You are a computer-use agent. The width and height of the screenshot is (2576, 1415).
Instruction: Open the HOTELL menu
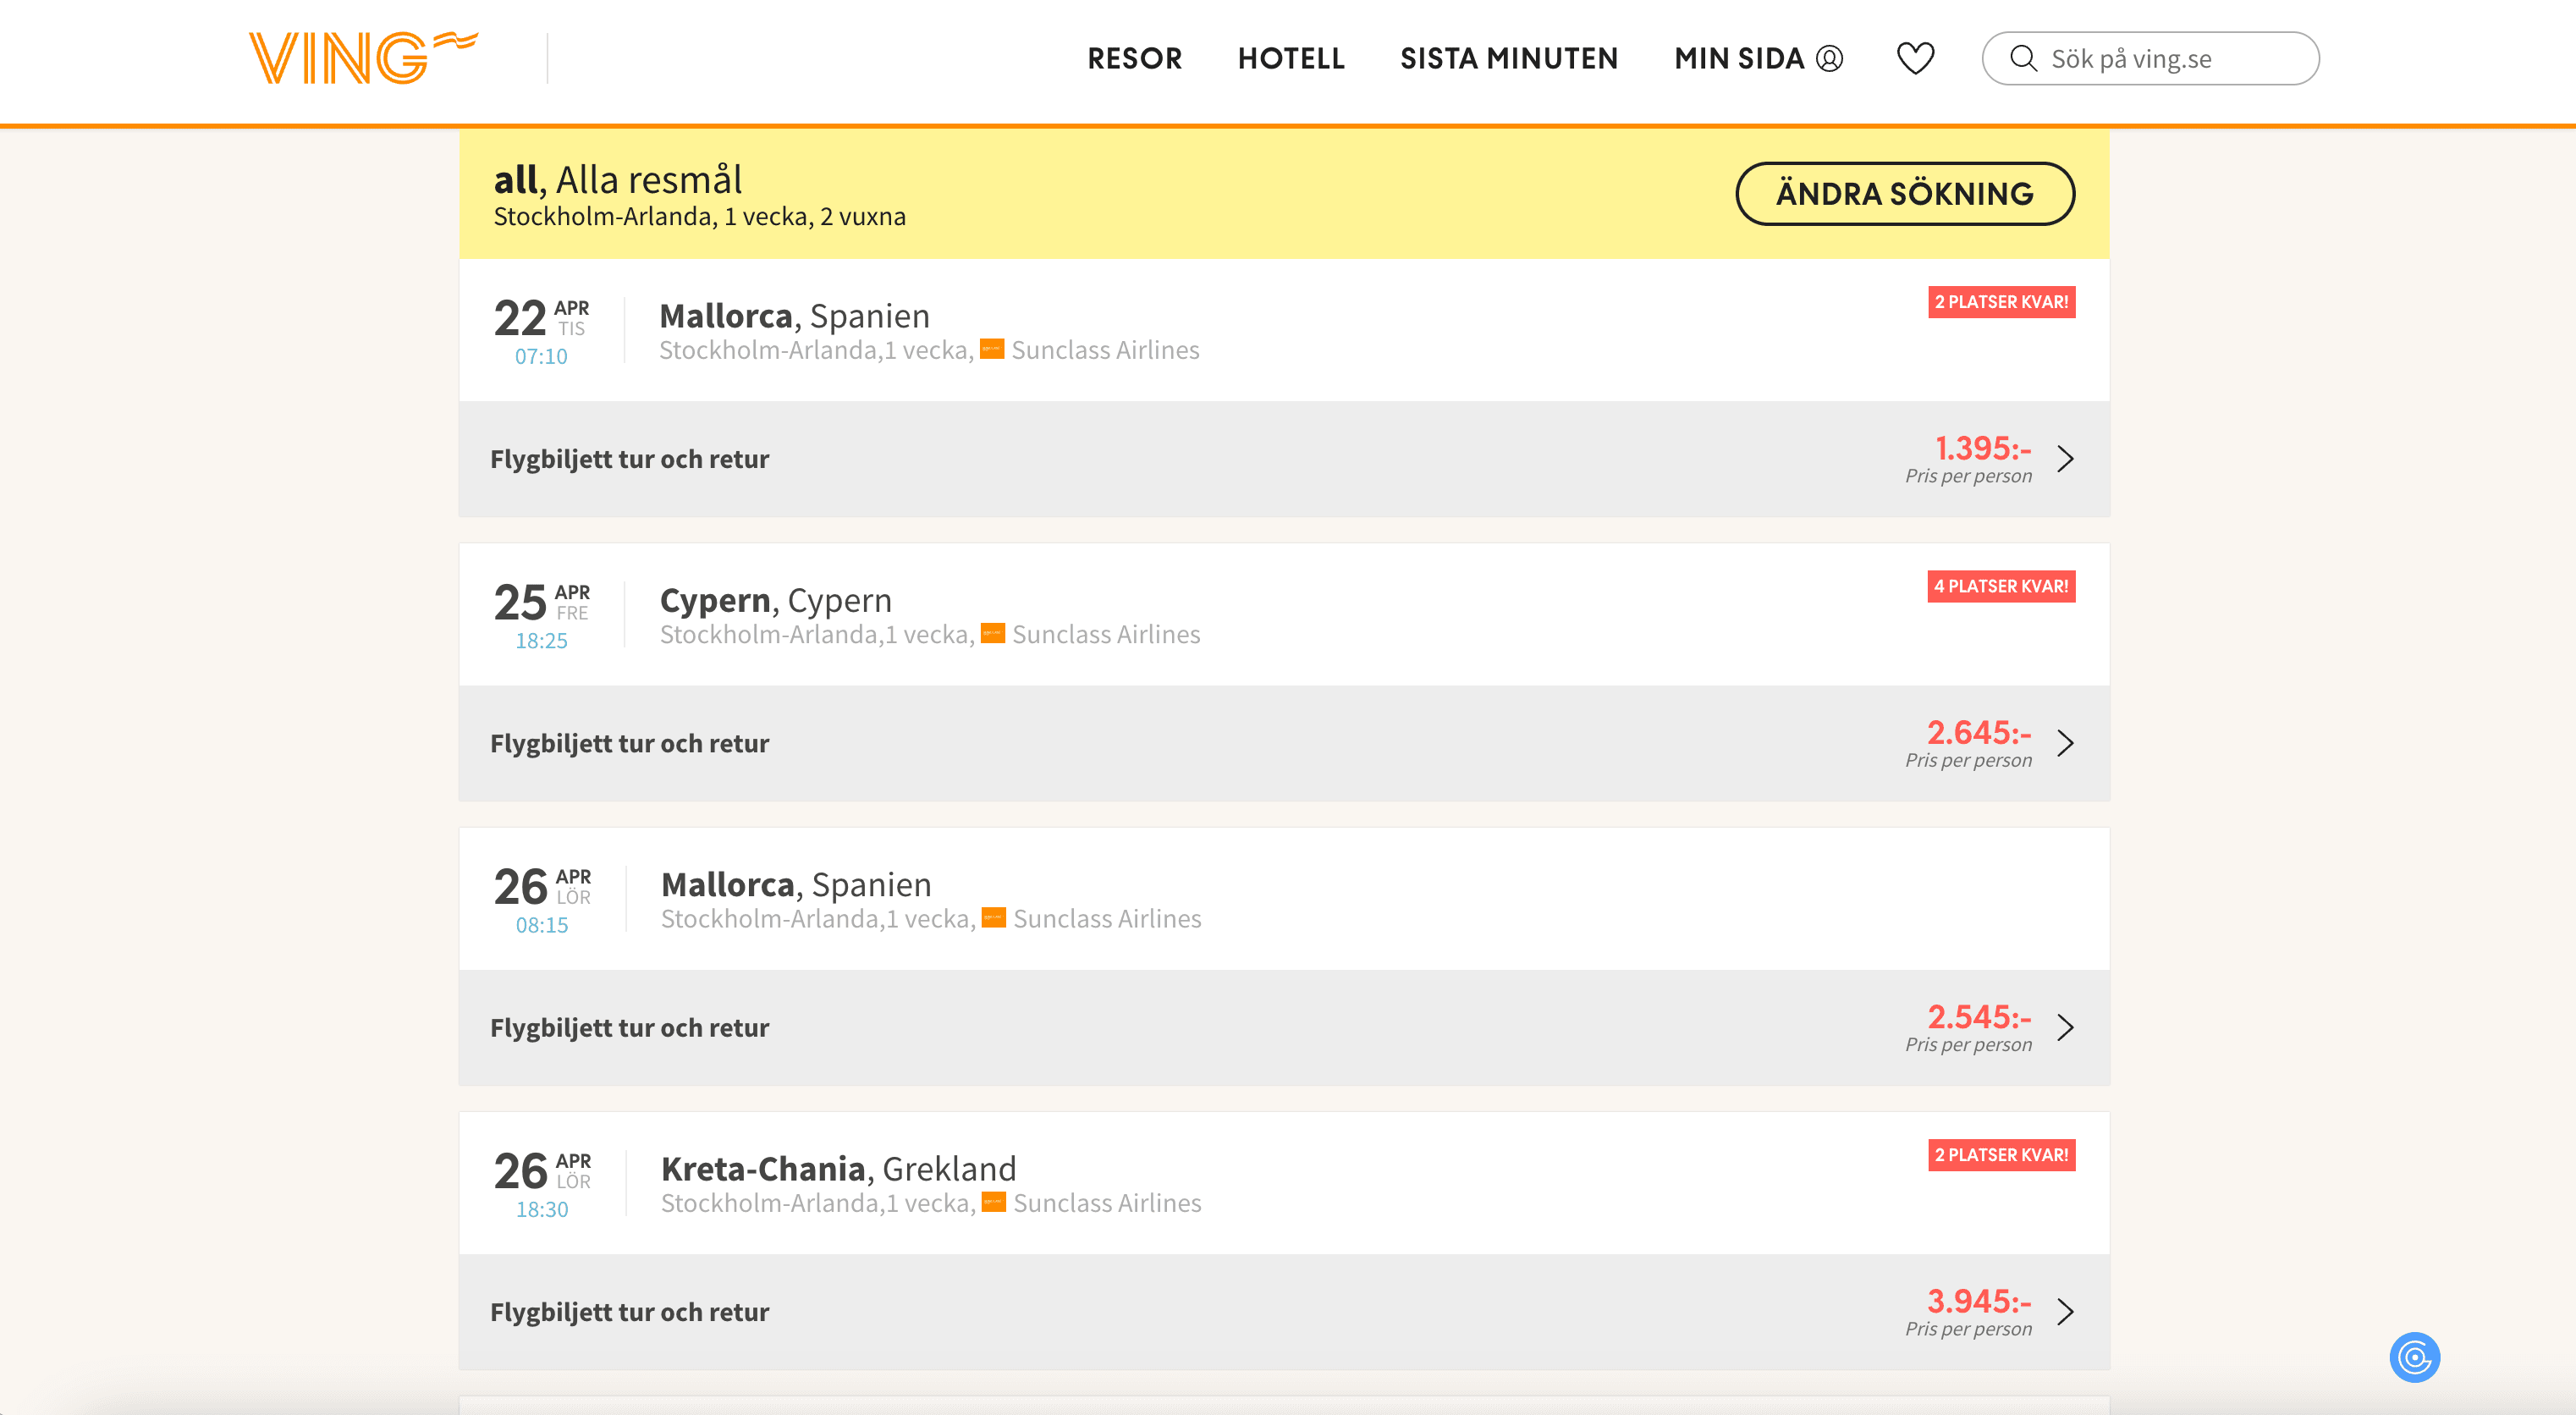(1291, 58)
